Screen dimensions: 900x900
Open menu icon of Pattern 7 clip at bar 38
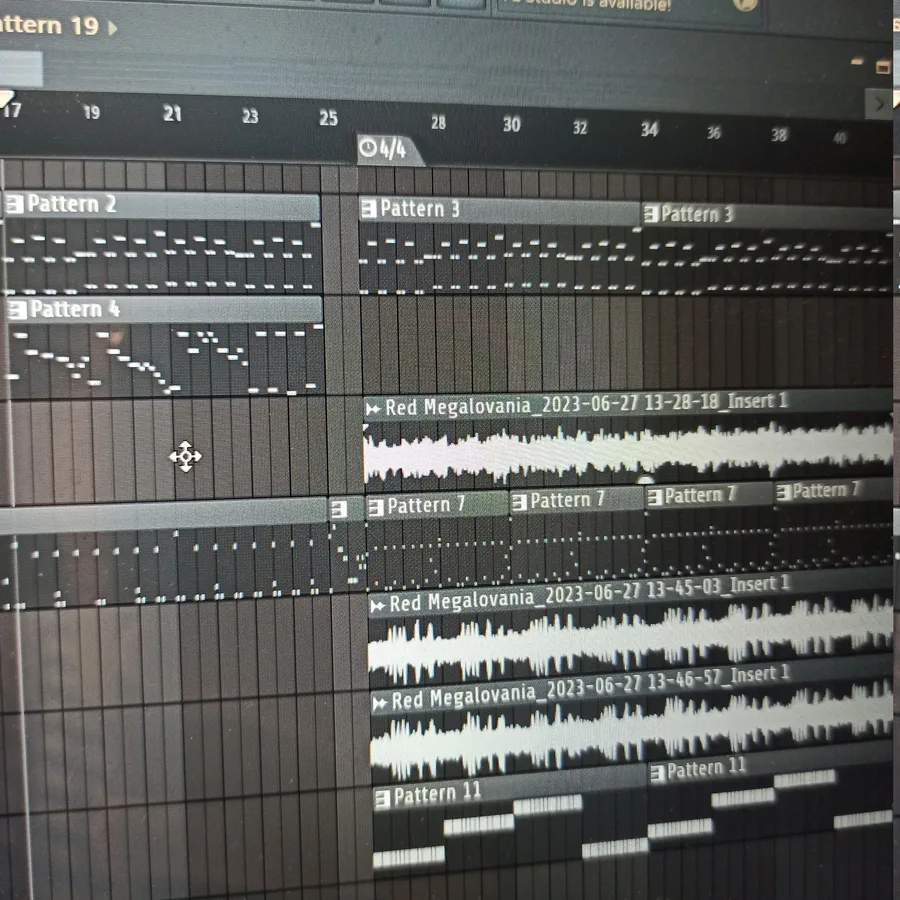[783, 492]
